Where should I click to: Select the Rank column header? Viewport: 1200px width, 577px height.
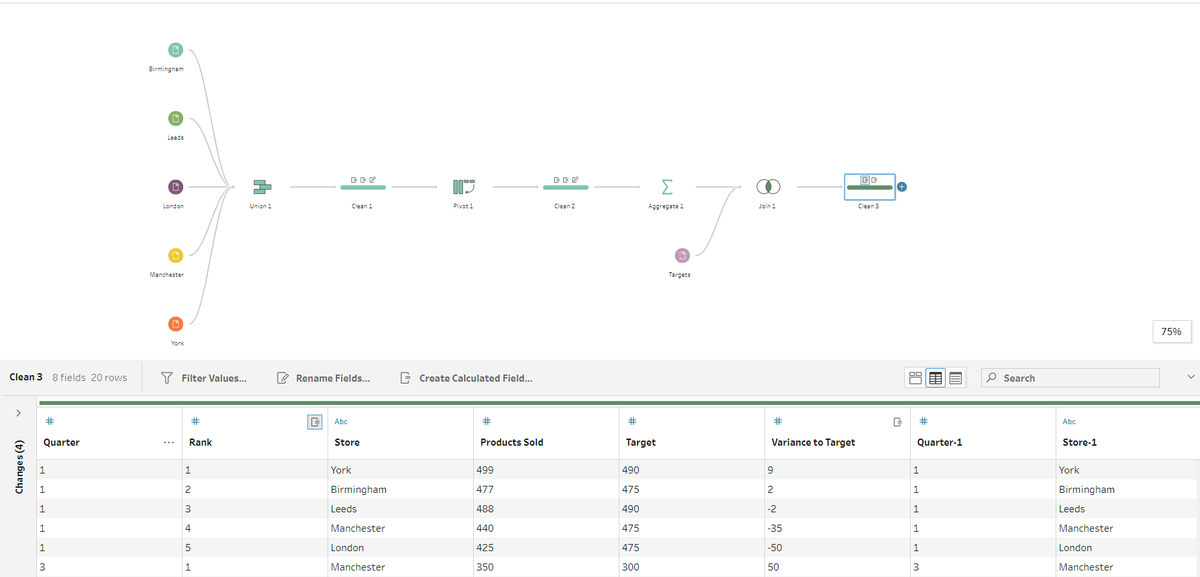click(200, 442)
